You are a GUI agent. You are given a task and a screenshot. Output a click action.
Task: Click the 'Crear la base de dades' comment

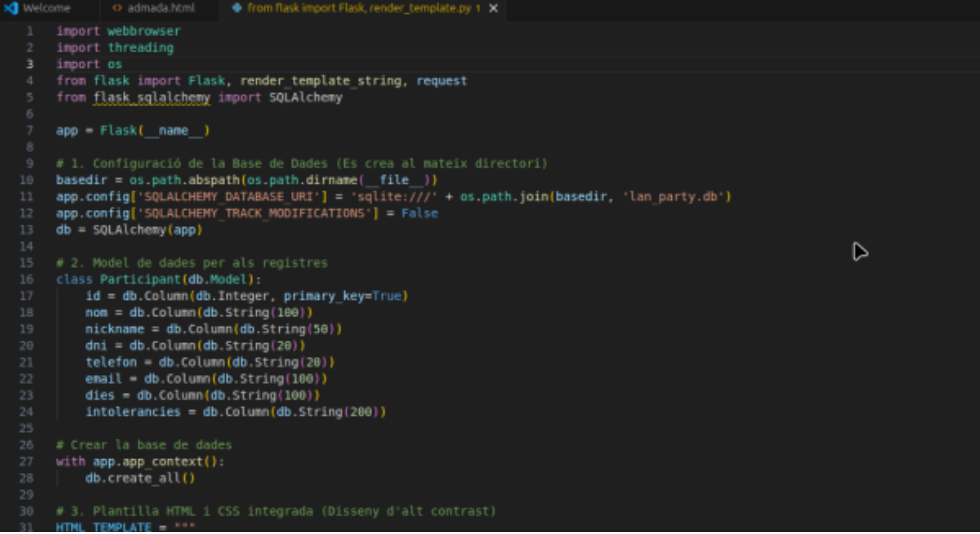(144, 444)
